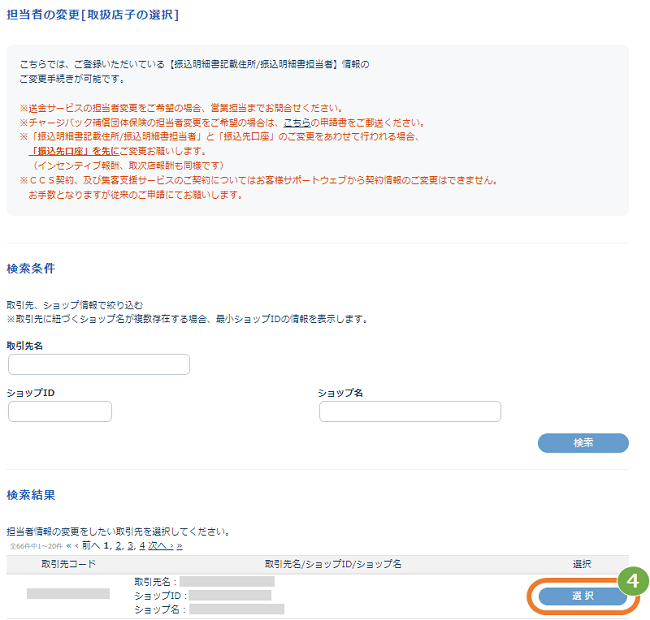Click the ショップID field label

[x=31, y=392]
